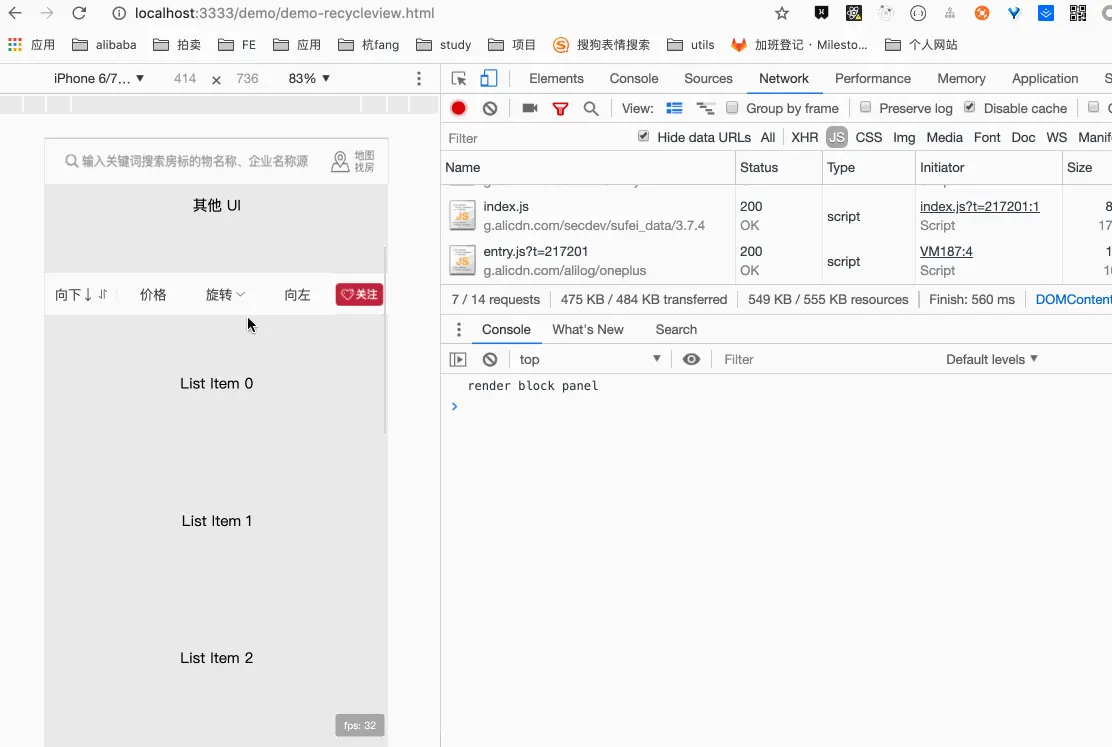The height and width of the screenshot is (747, 1112).
Task: Open the What's New drawer tab
Action: pyautogui.click(x=588, y=330)
